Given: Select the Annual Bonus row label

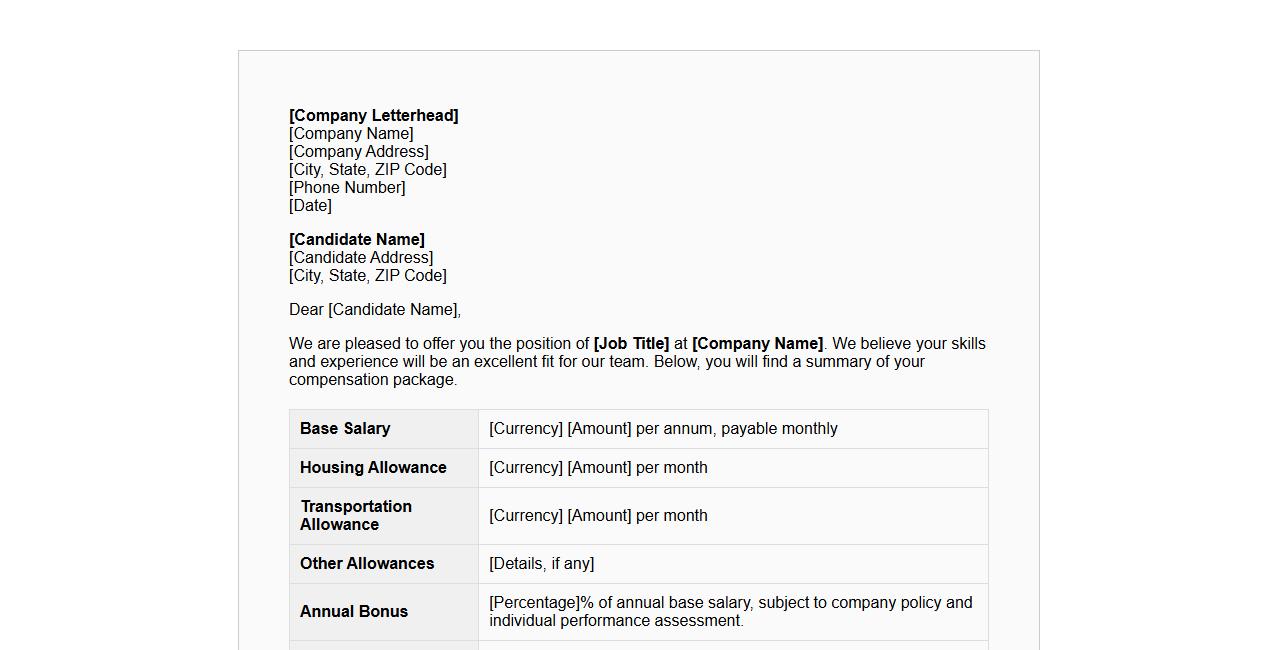Looking at the screenshot, I should [x=354, y=612].
